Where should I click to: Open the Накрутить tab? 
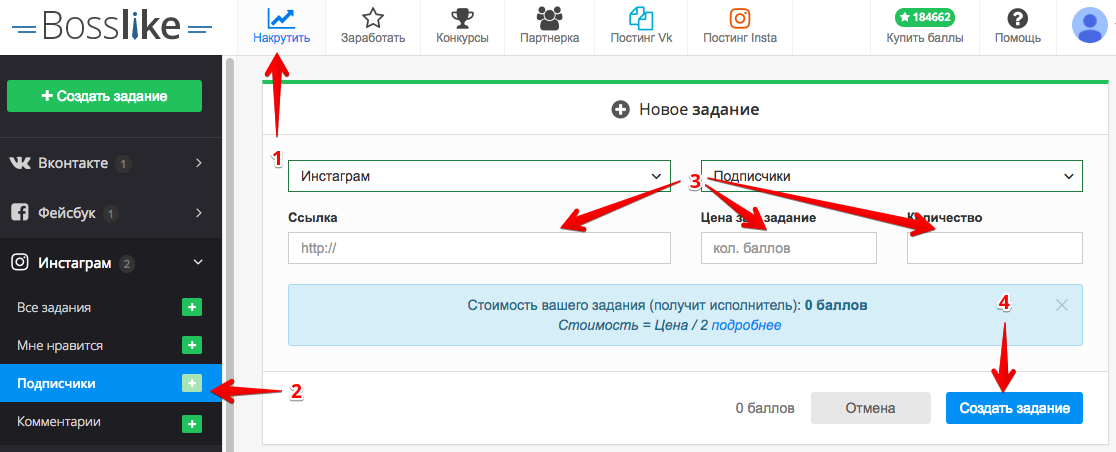[282, 27]
